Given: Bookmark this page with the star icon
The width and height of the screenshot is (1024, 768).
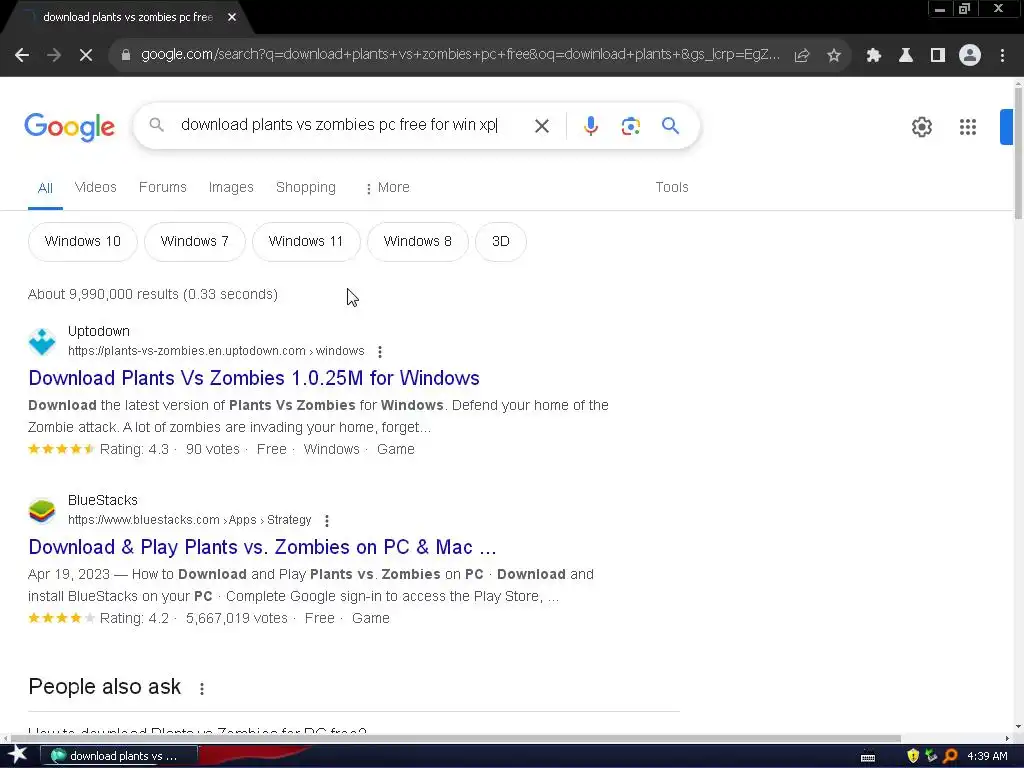Looking at the screenshot, I should click(834, 56).
